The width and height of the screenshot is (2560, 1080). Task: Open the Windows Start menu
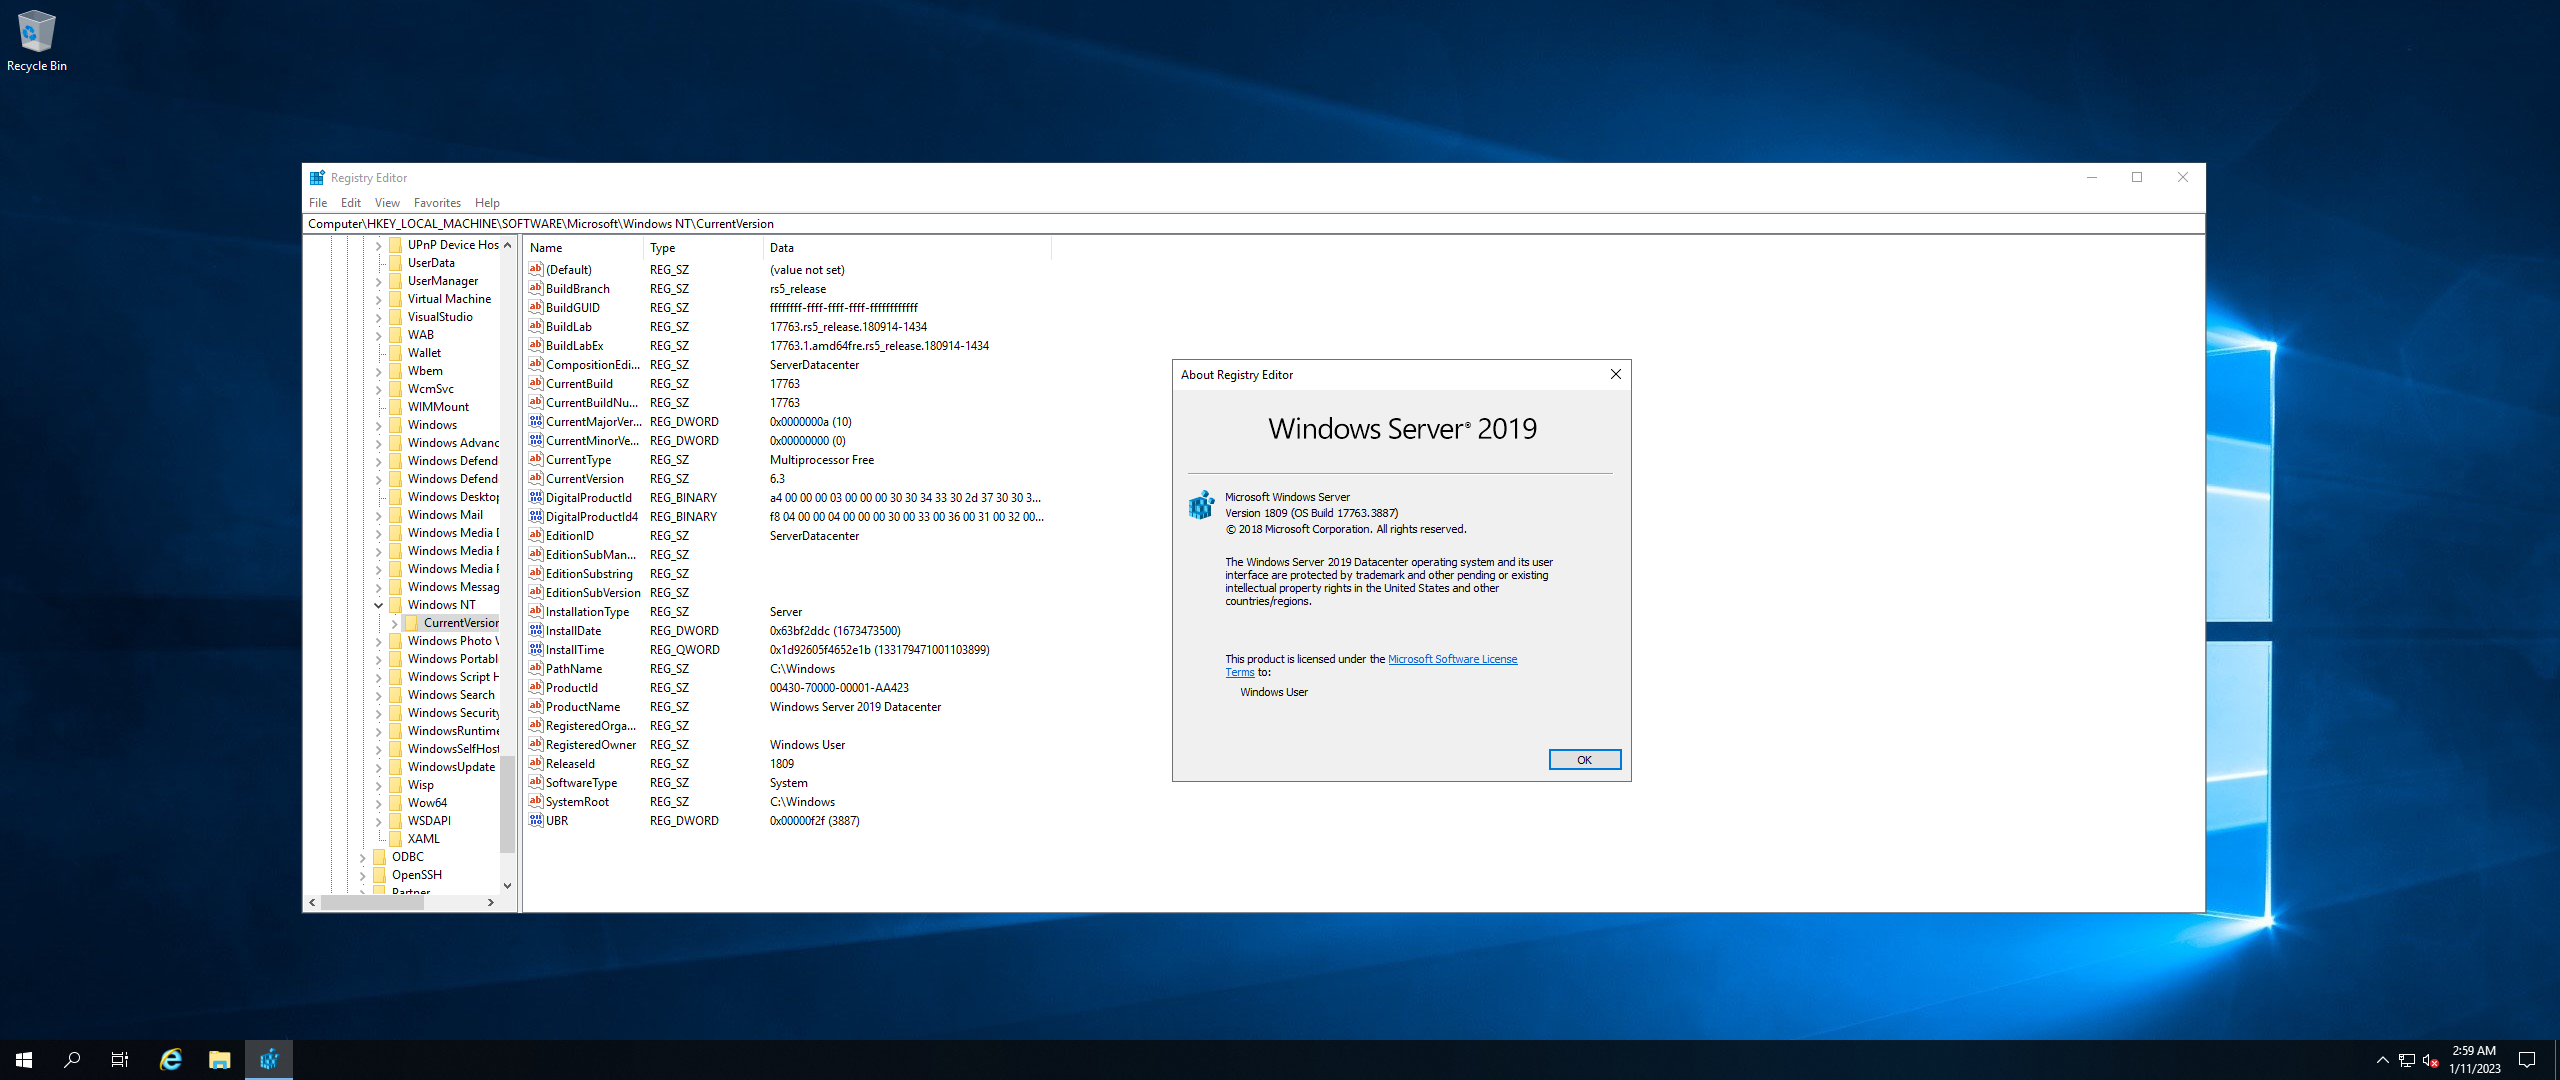24,1060
